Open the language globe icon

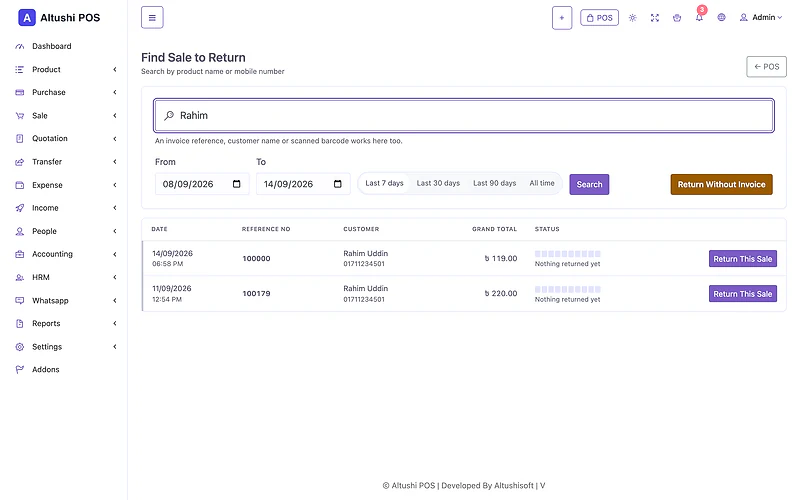click(721, 17)
